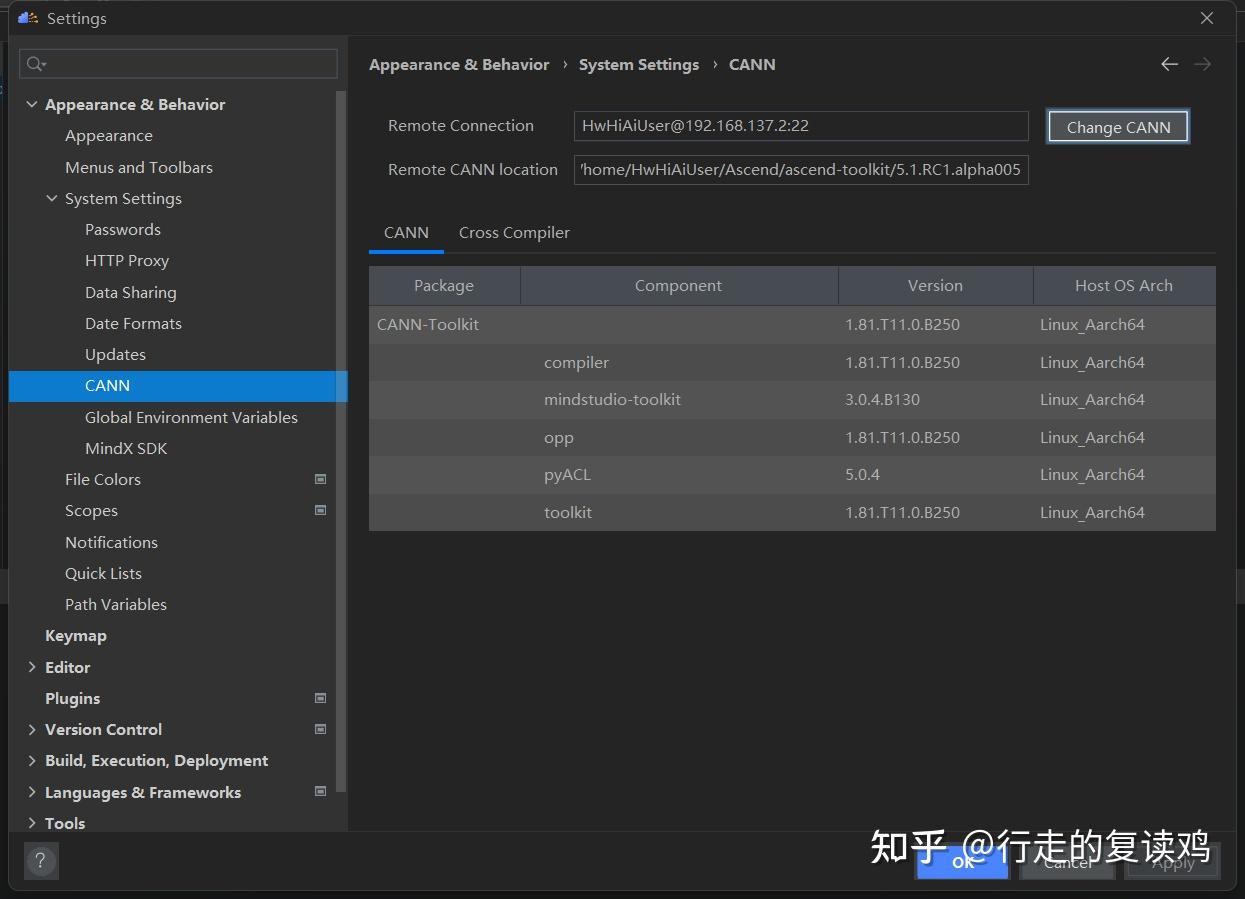
Task: Expand the Build, Execution, Deployment section
Action: tap(32, 760)
